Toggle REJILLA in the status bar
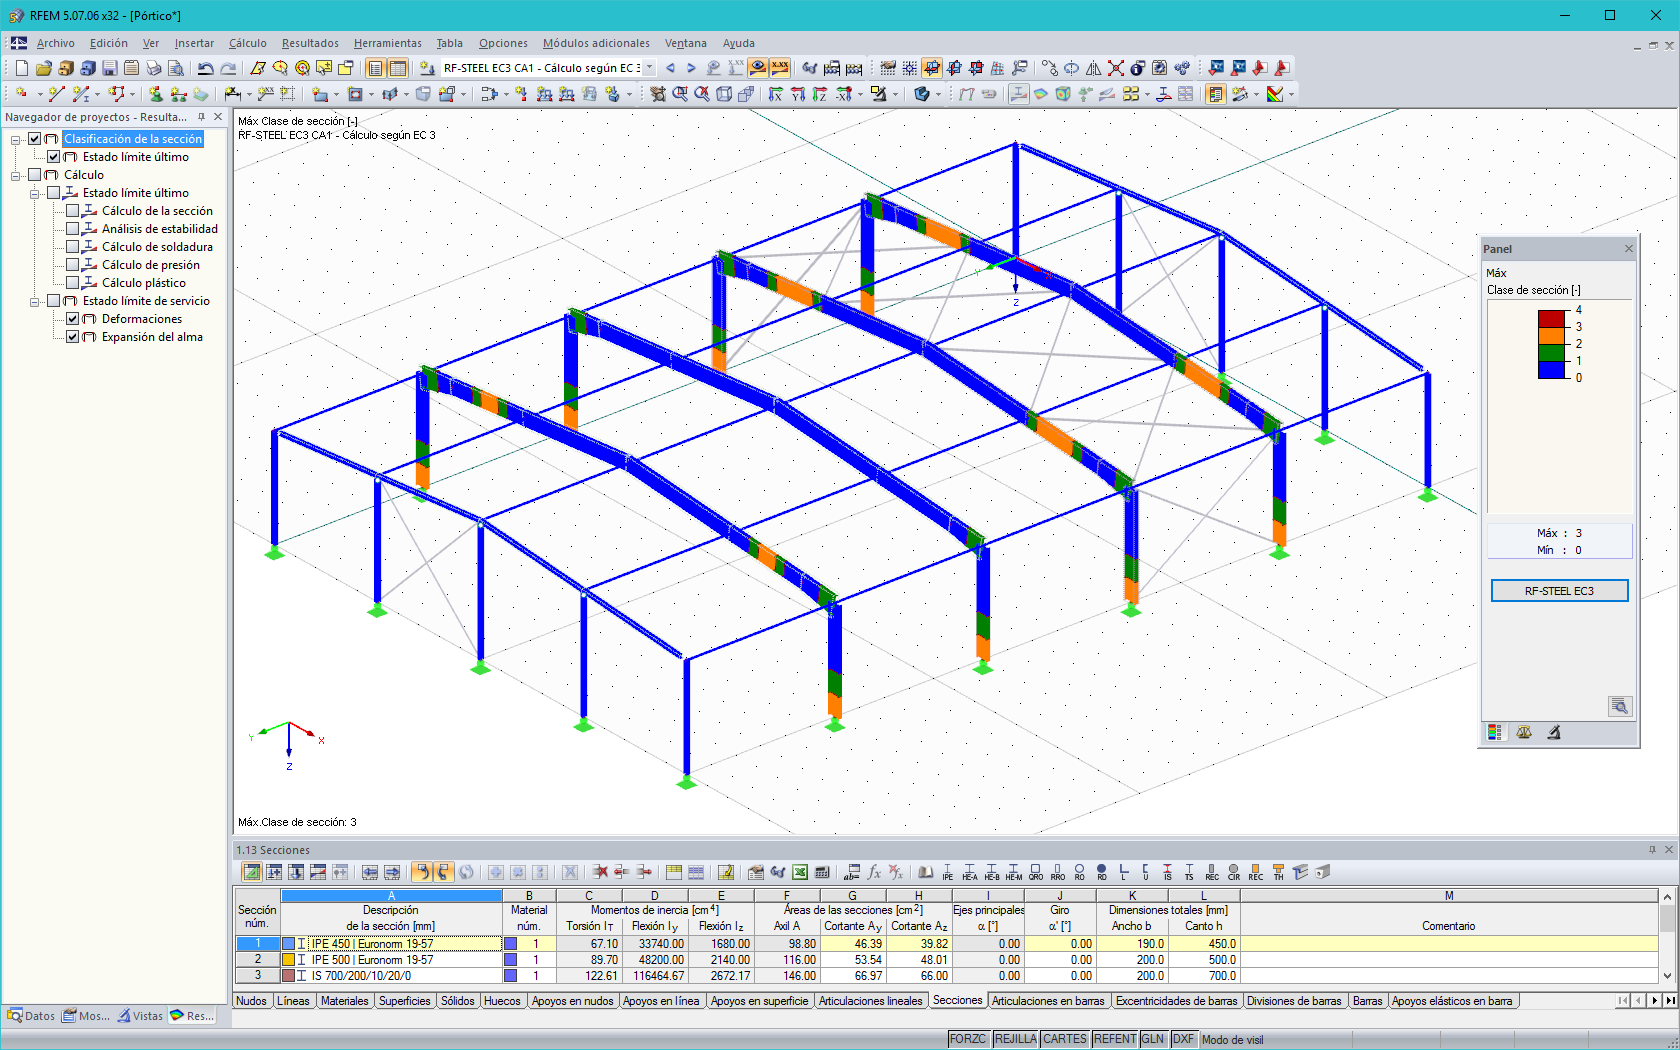Image resolution: width=1680 pixels, height=1050 pixels. point(1015,1039)
